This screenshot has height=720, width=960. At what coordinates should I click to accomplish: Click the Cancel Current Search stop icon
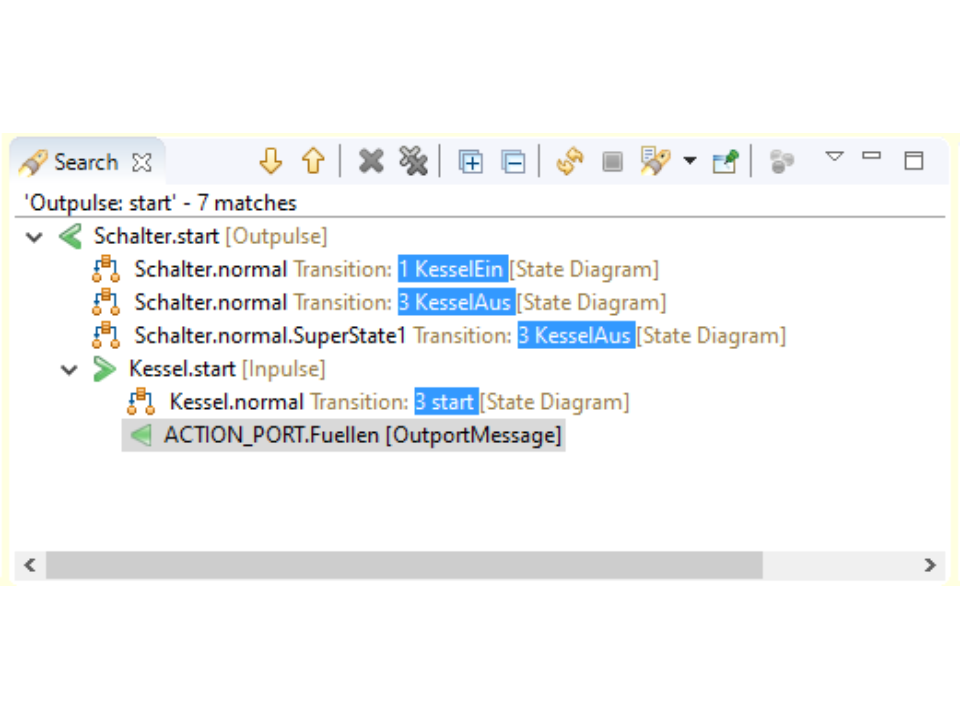(612, 162)
